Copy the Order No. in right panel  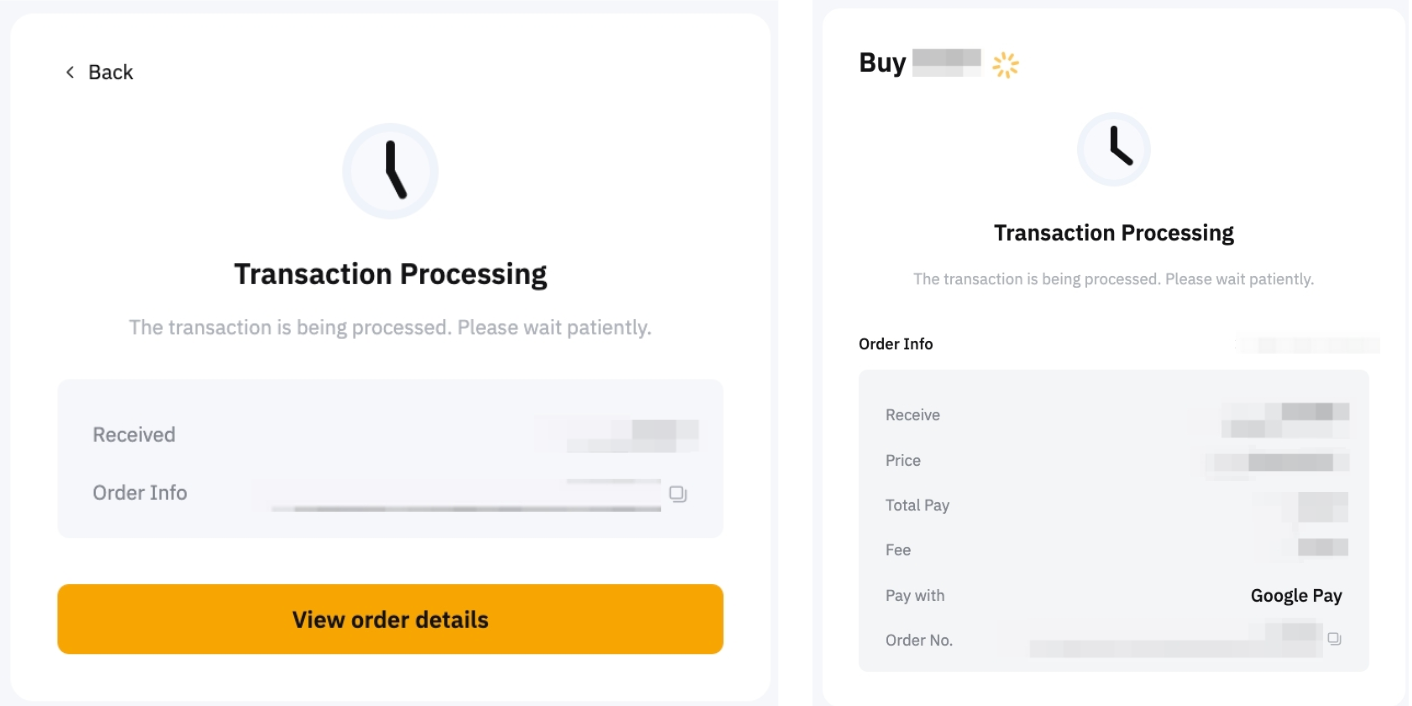click(x=1334, y=639)
